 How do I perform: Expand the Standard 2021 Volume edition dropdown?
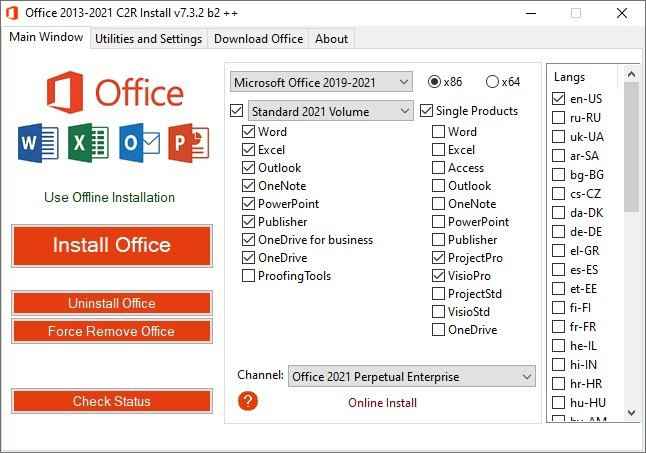pos(330,111)
